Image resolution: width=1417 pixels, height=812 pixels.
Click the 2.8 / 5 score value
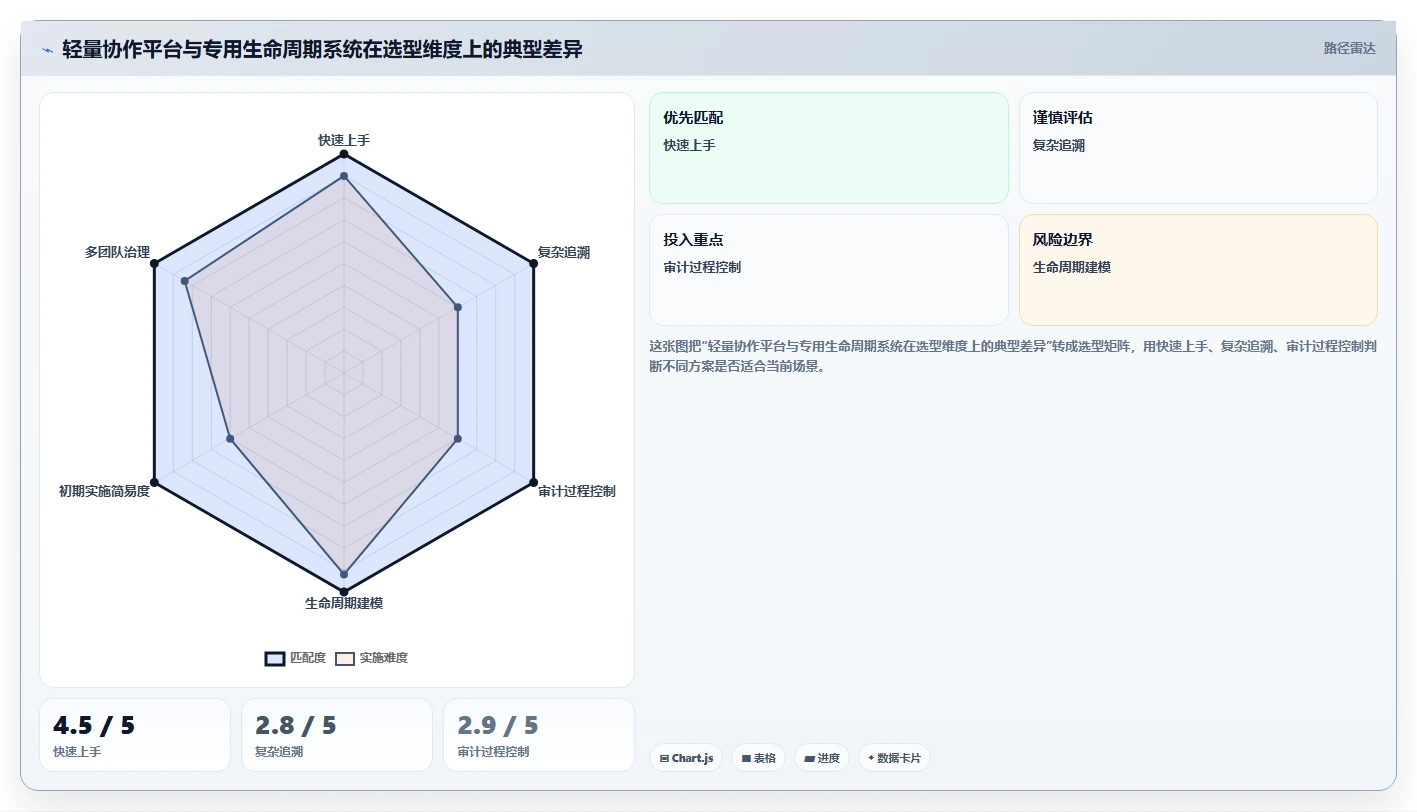(x=296, y=725)
